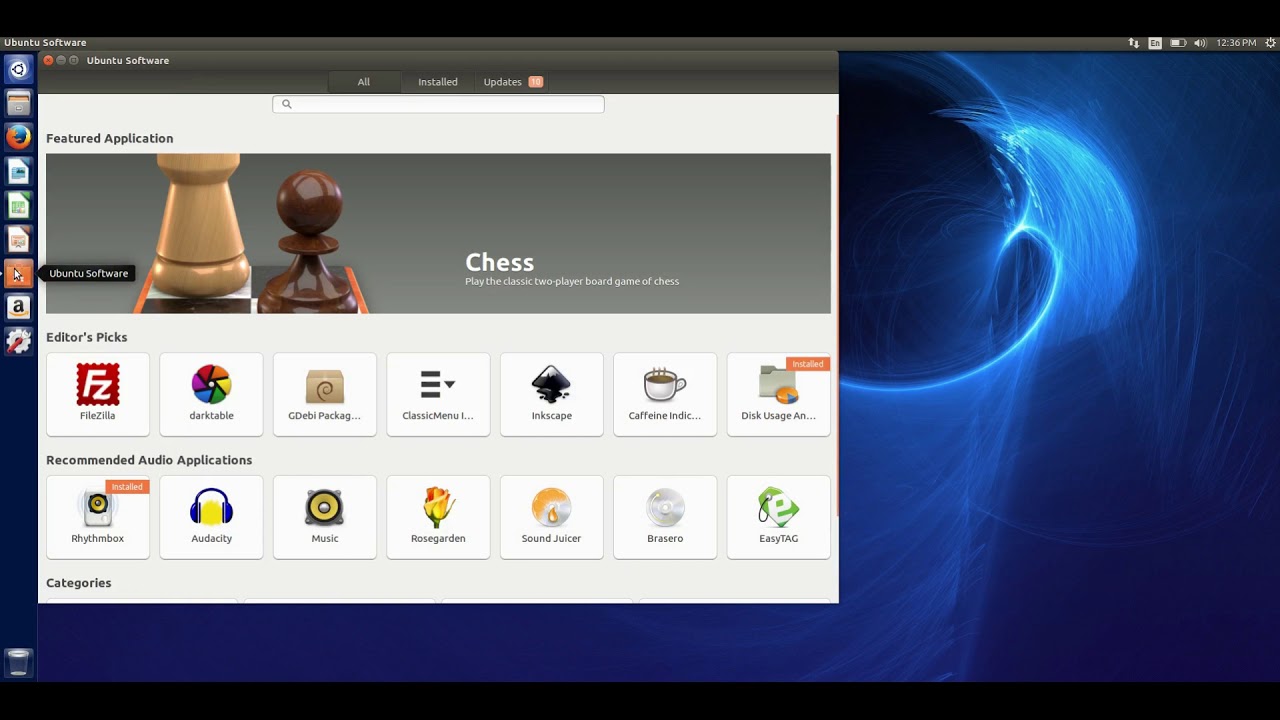The height and width of the screenshot is (720, 1280).
Task: Close the Ubuntu Software window
Action: 48,60
